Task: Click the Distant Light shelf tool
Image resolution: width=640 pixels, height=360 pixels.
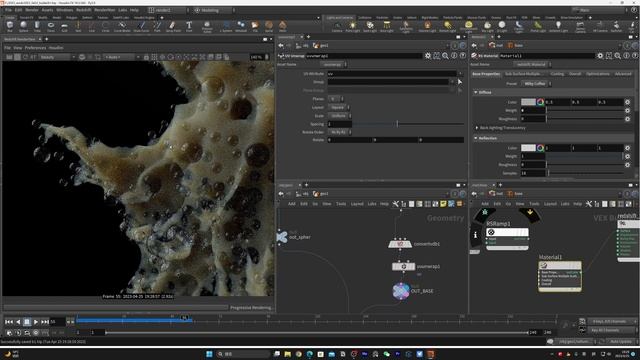Action: coord(447,27)
